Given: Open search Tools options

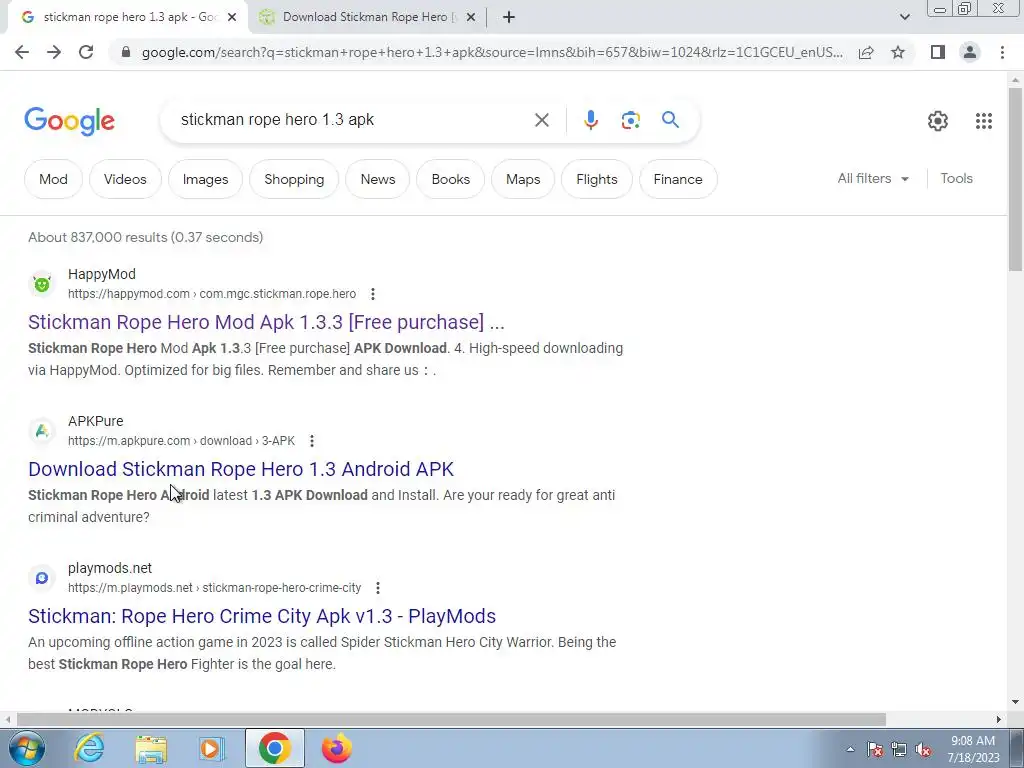Looking at the screenshot, I should click(x=956, y=178).
